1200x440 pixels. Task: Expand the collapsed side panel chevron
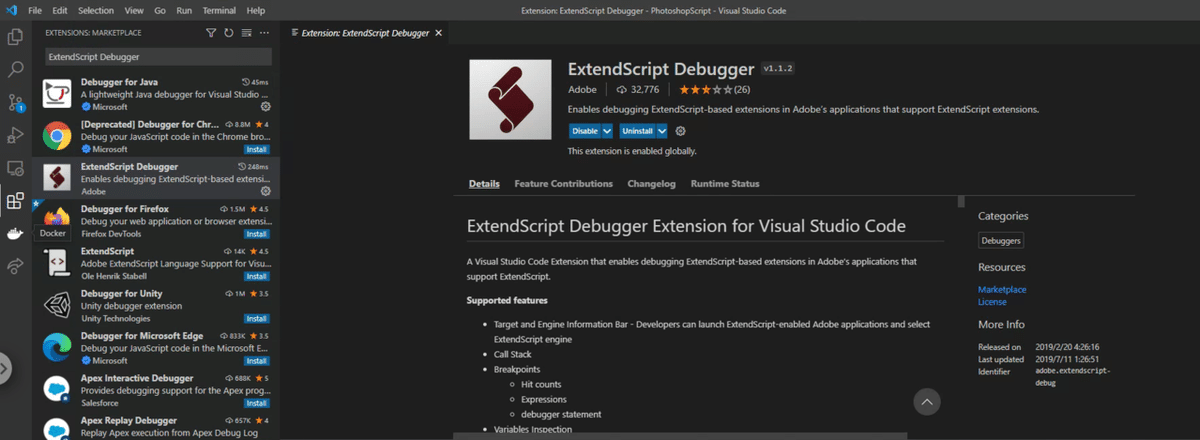point(4,368)
